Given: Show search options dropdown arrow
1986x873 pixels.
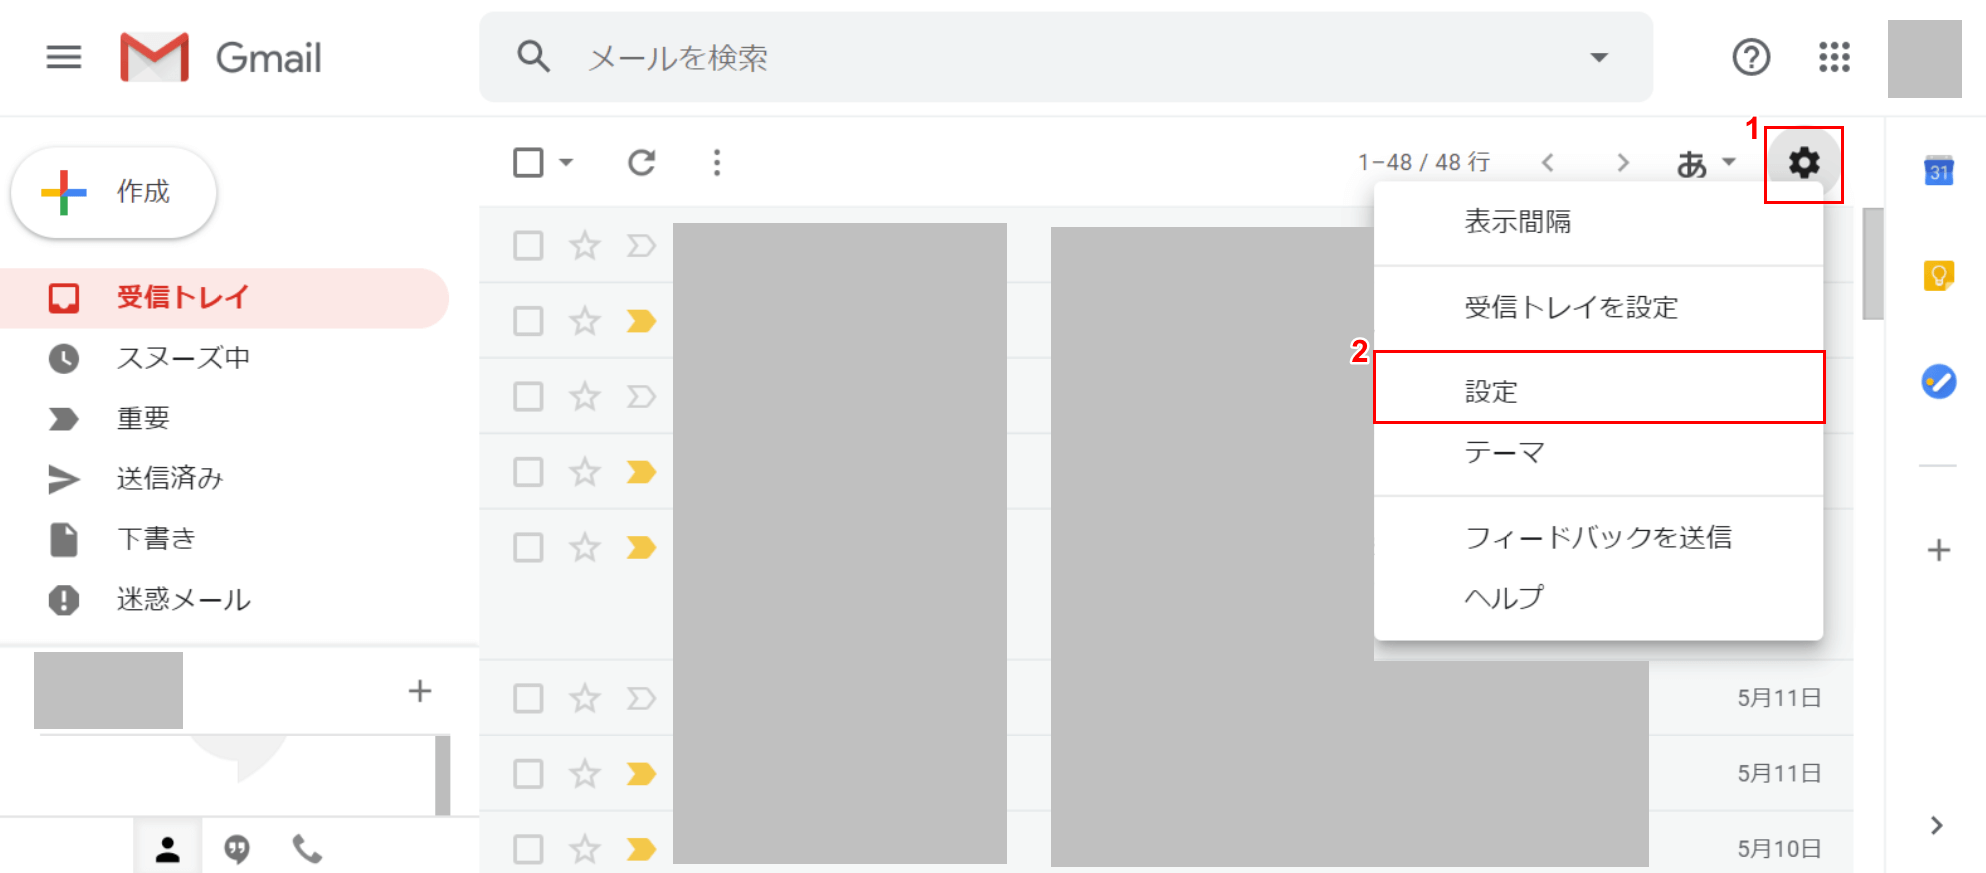Looking at the screenshot, I should (1599, 57).
